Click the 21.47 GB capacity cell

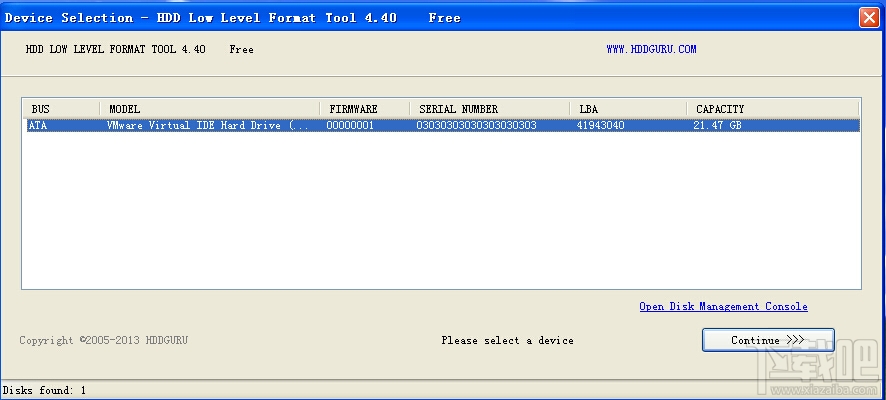coord(717,125)
